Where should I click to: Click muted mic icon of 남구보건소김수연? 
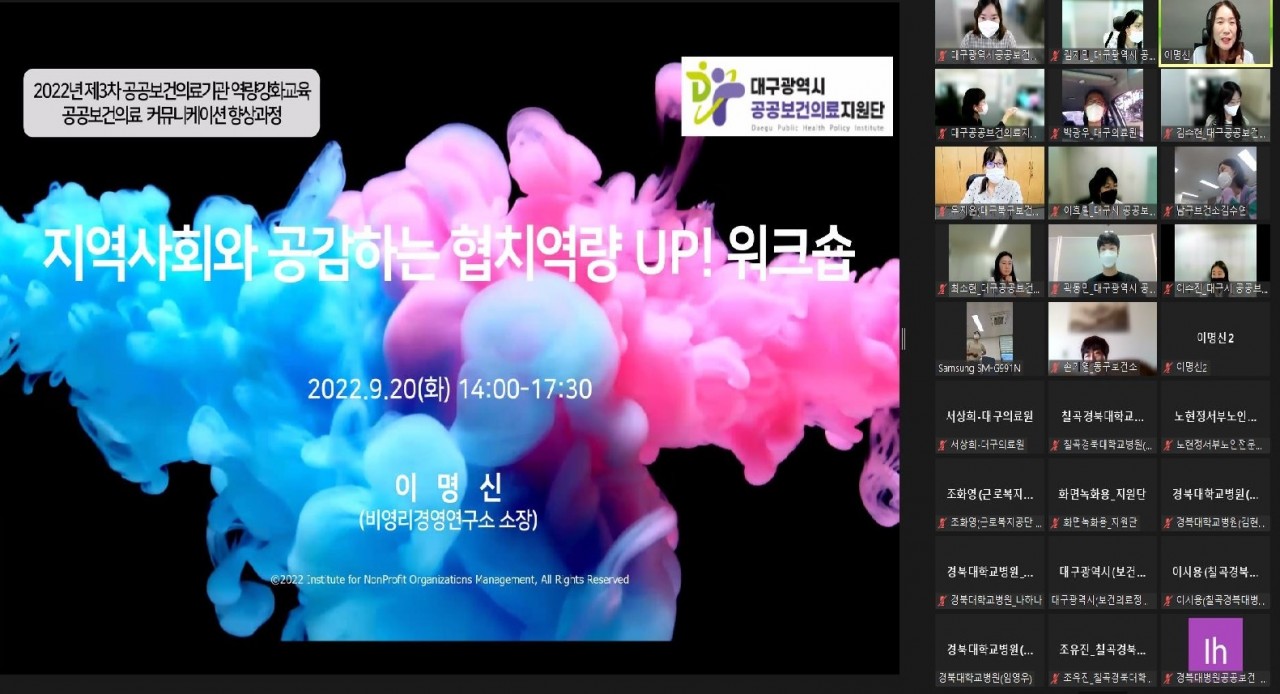pos(1168,211)
